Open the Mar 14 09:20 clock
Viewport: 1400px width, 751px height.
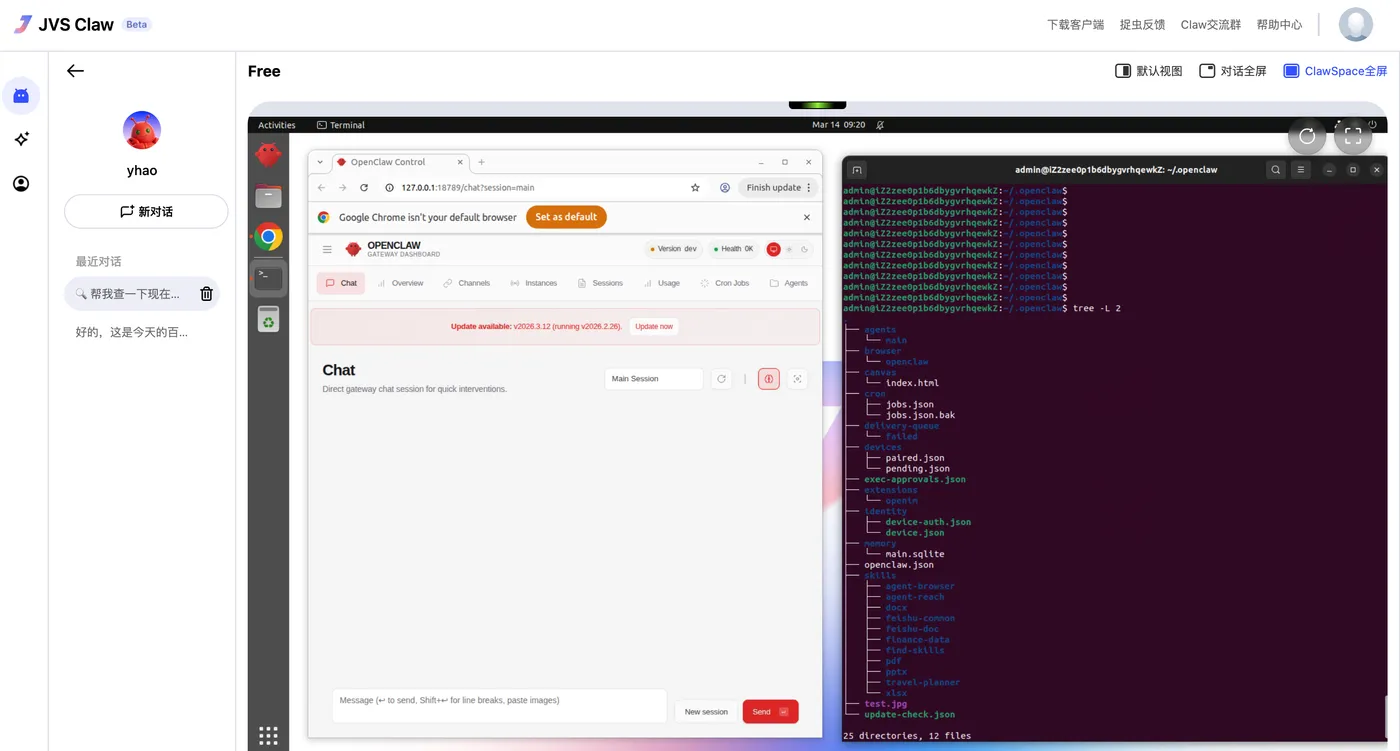[838, 125]
